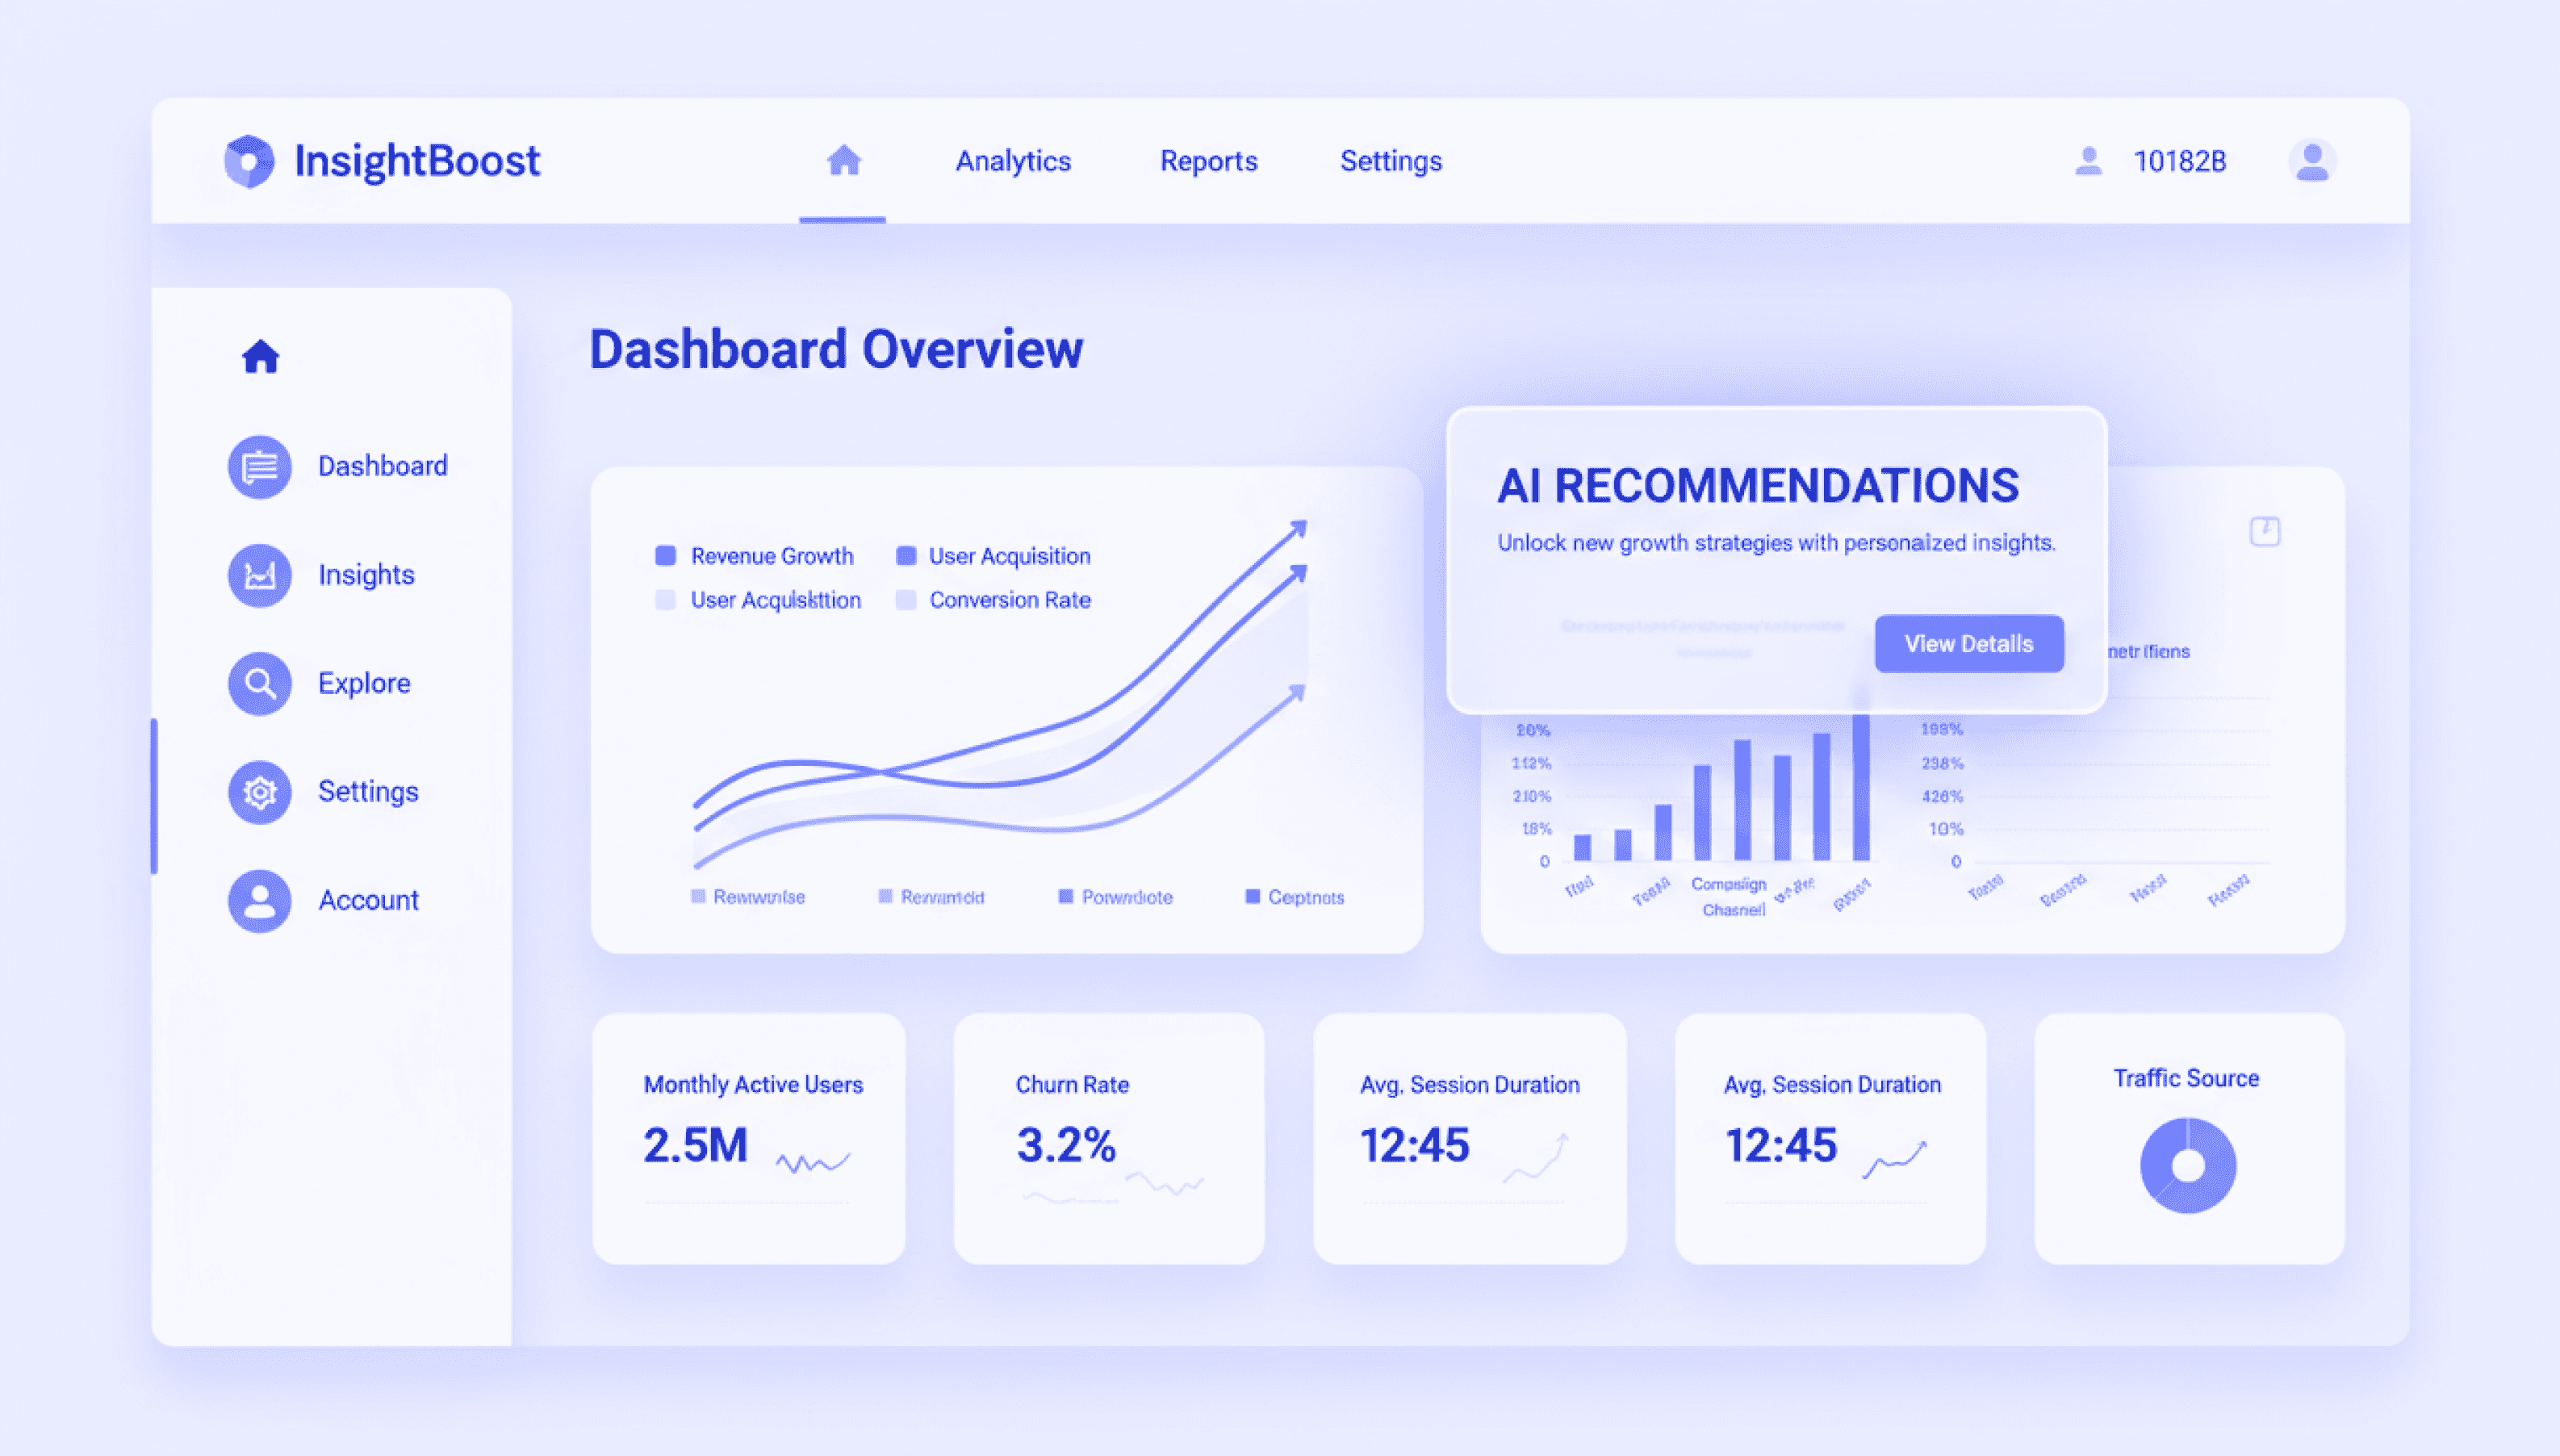
Task: Click the sidebar vertical scrollbar handle
Action: 154,796
